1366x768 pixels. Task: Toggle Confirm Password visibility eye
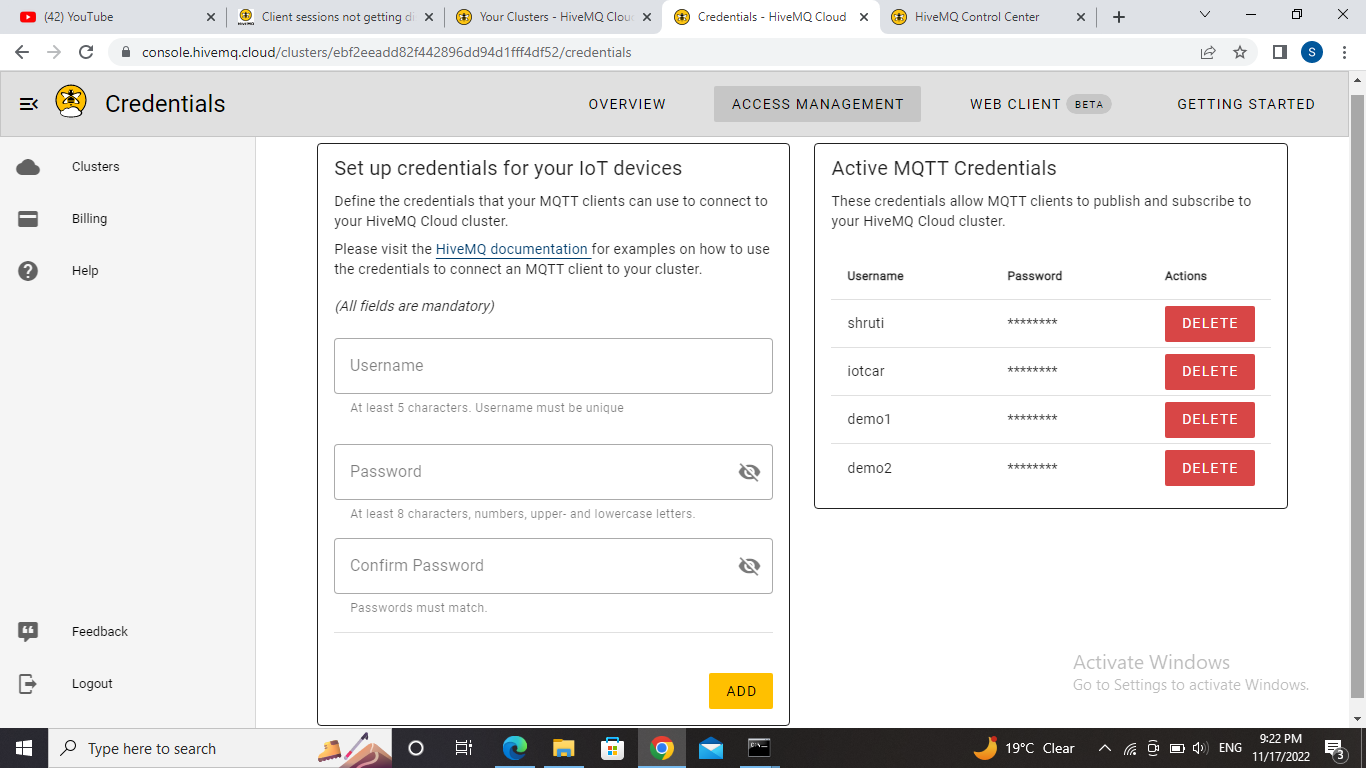749,566
